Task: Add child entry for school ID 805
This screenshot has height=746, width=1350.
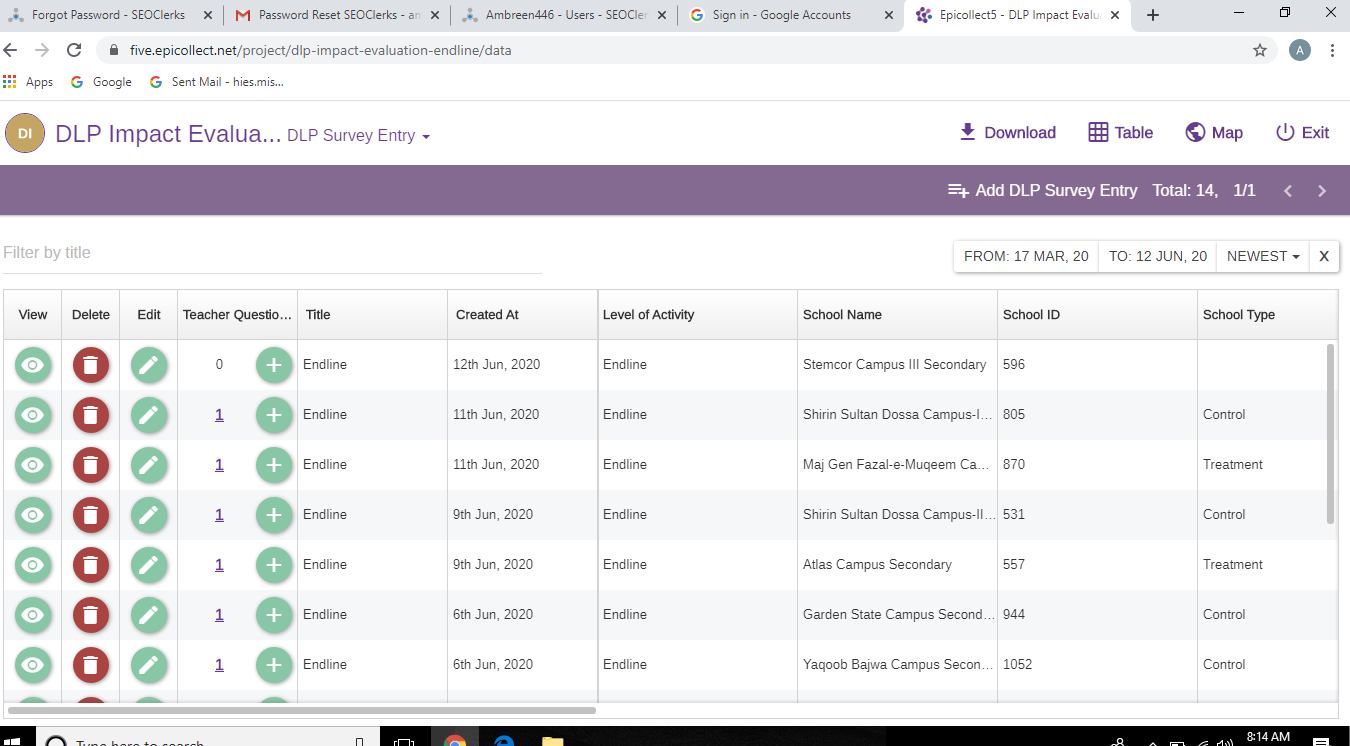Action: (274, 415)
